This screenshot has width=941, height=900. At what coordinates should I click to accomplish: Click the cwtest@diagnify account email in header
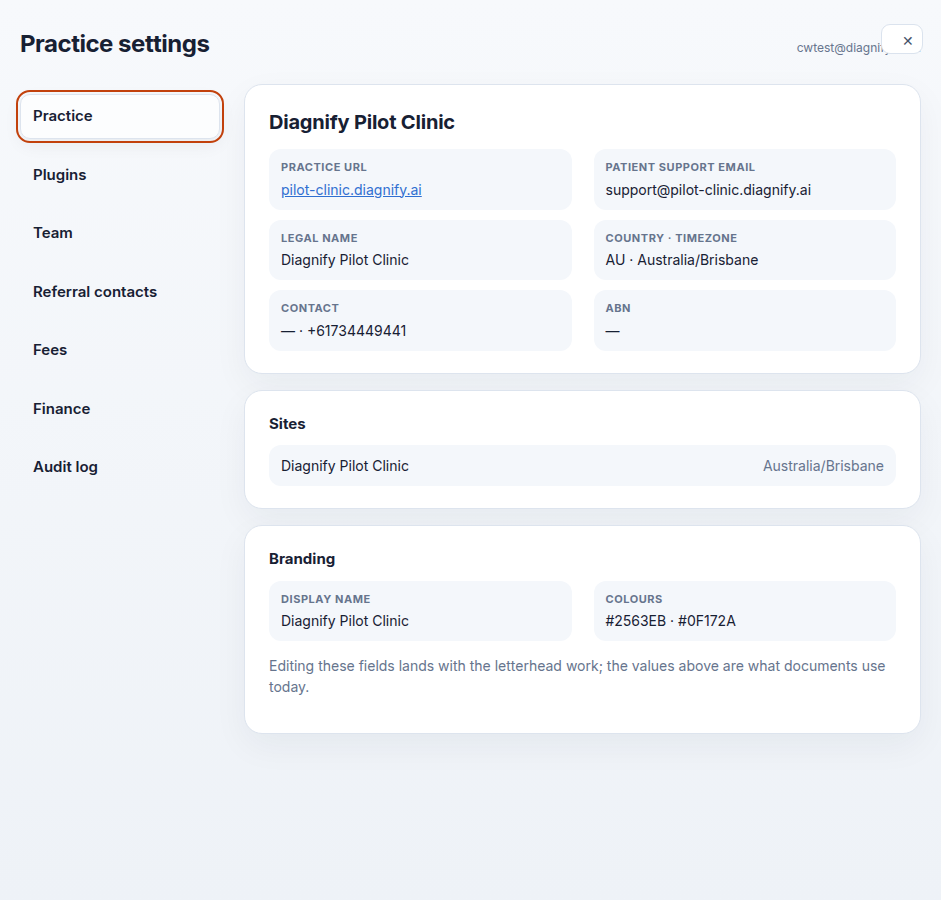coord(841,48)
